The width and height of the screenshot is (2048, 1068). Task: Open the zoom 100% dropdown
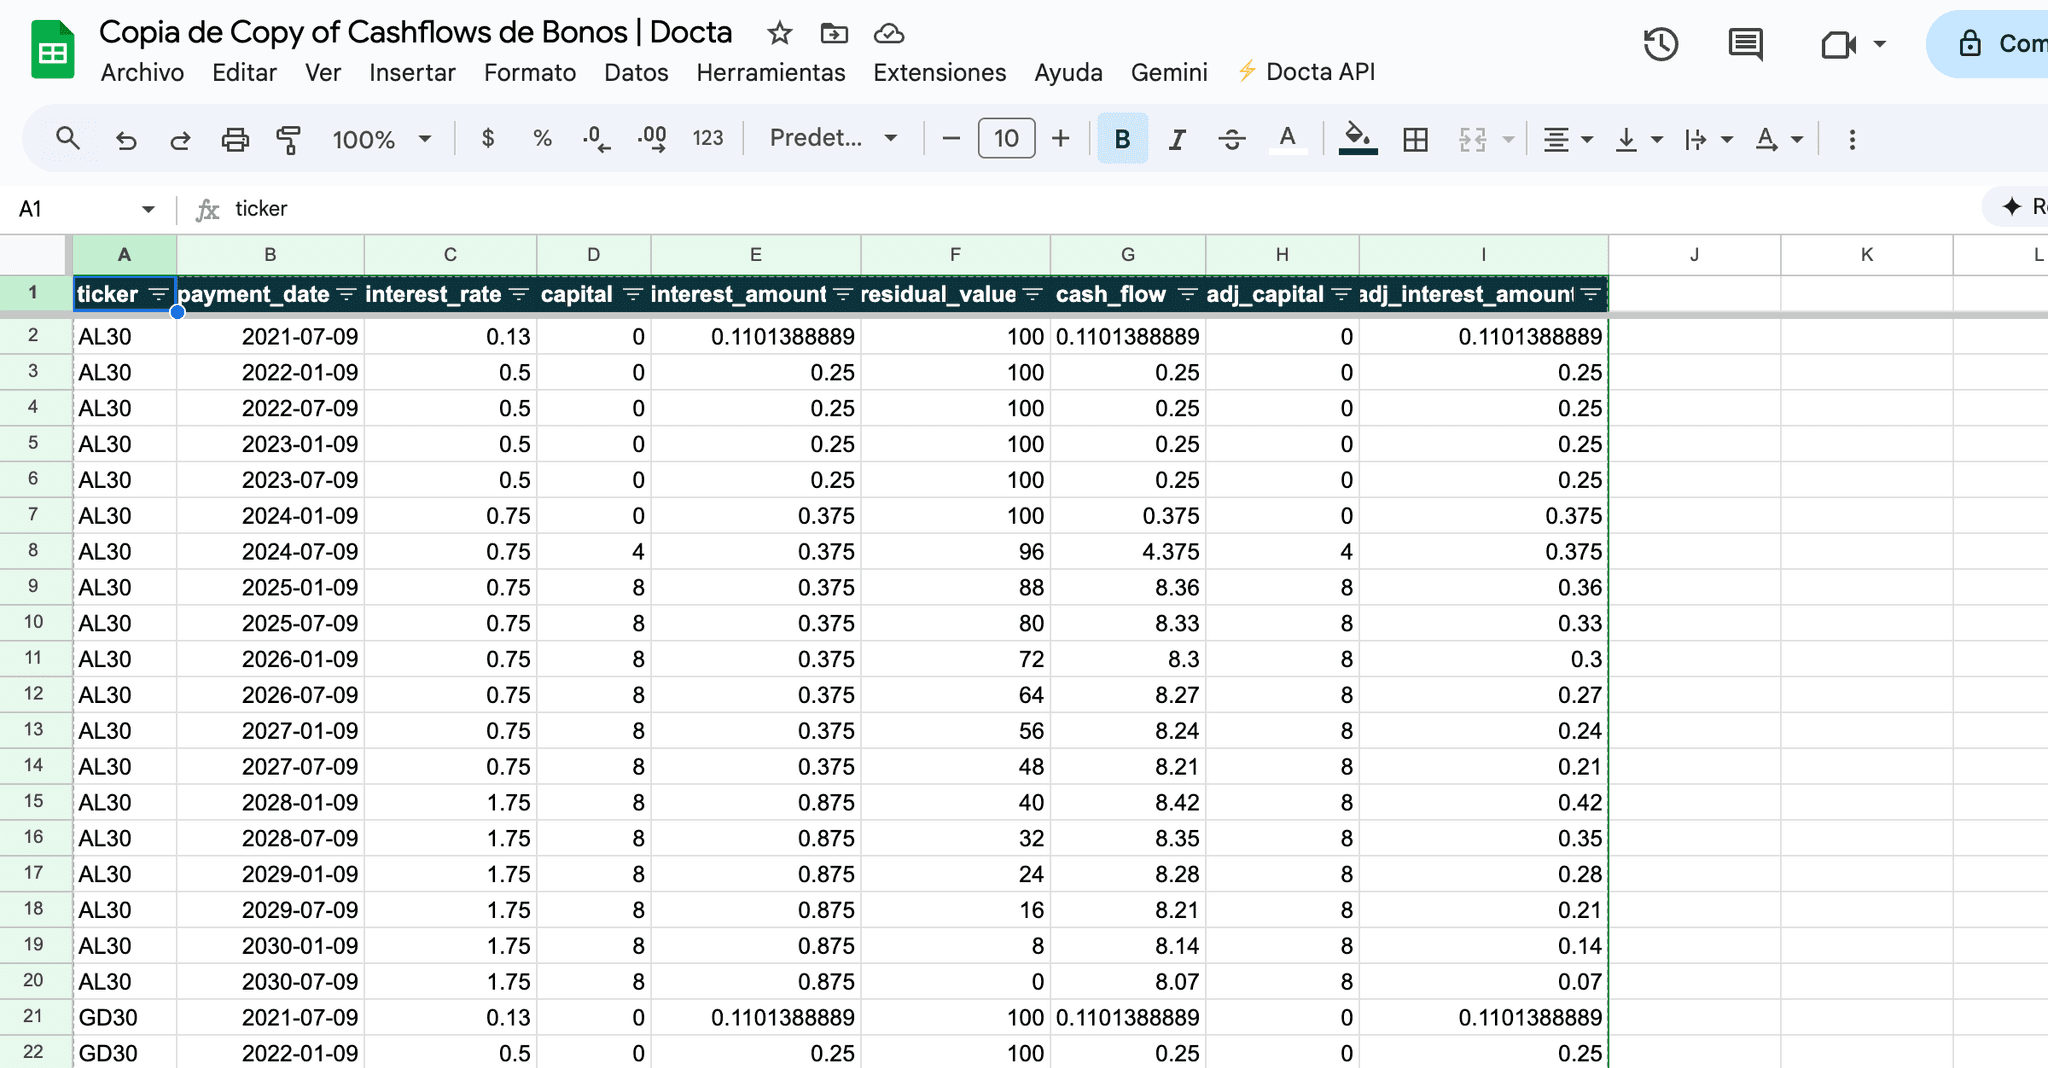click(382, 139)
